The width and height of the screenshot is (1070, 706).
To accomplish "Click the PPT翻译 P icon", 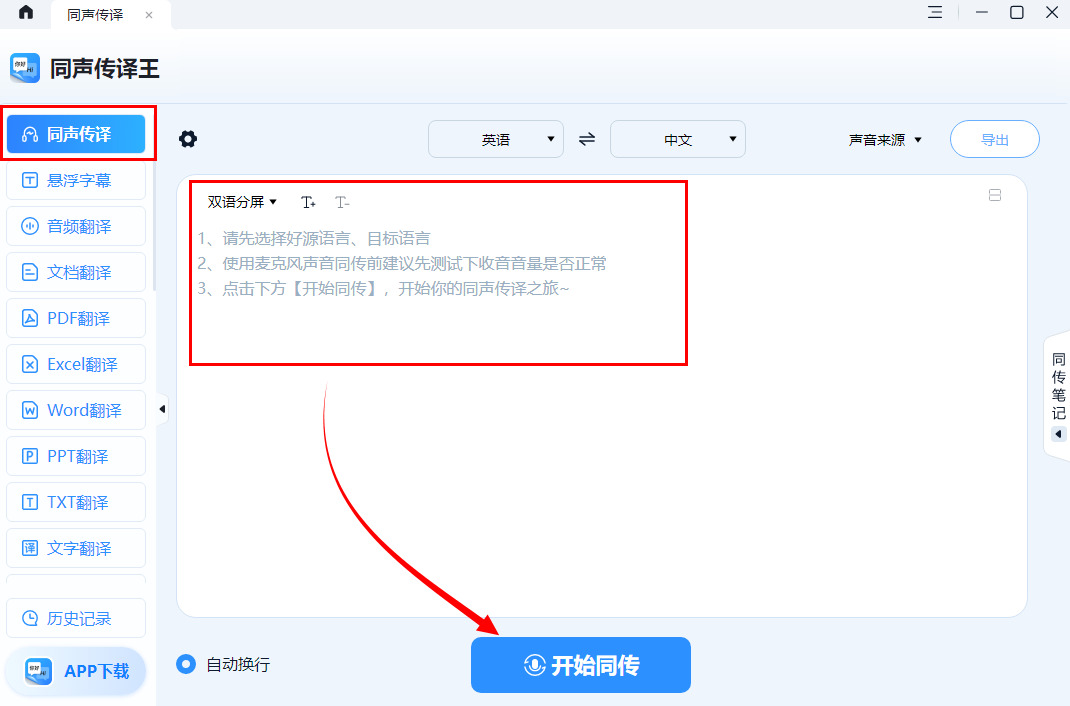I will (29, 456).
